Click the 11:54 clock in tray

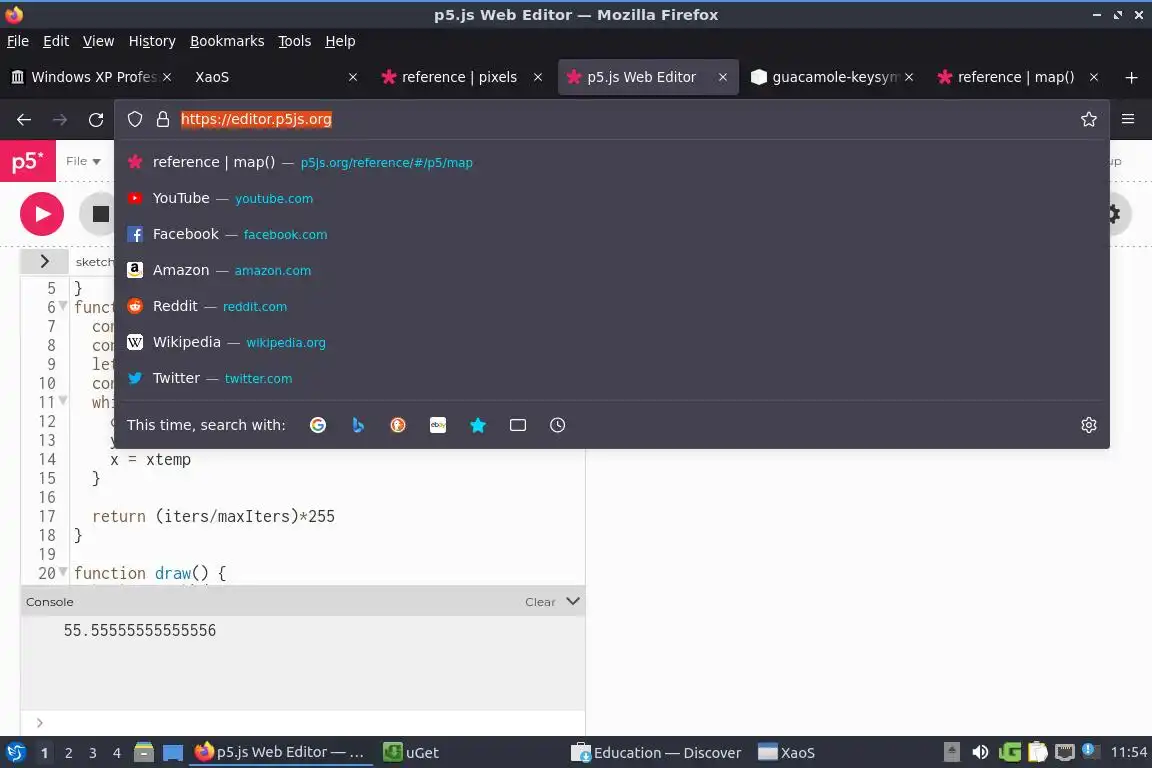(x=1128, y=752)
